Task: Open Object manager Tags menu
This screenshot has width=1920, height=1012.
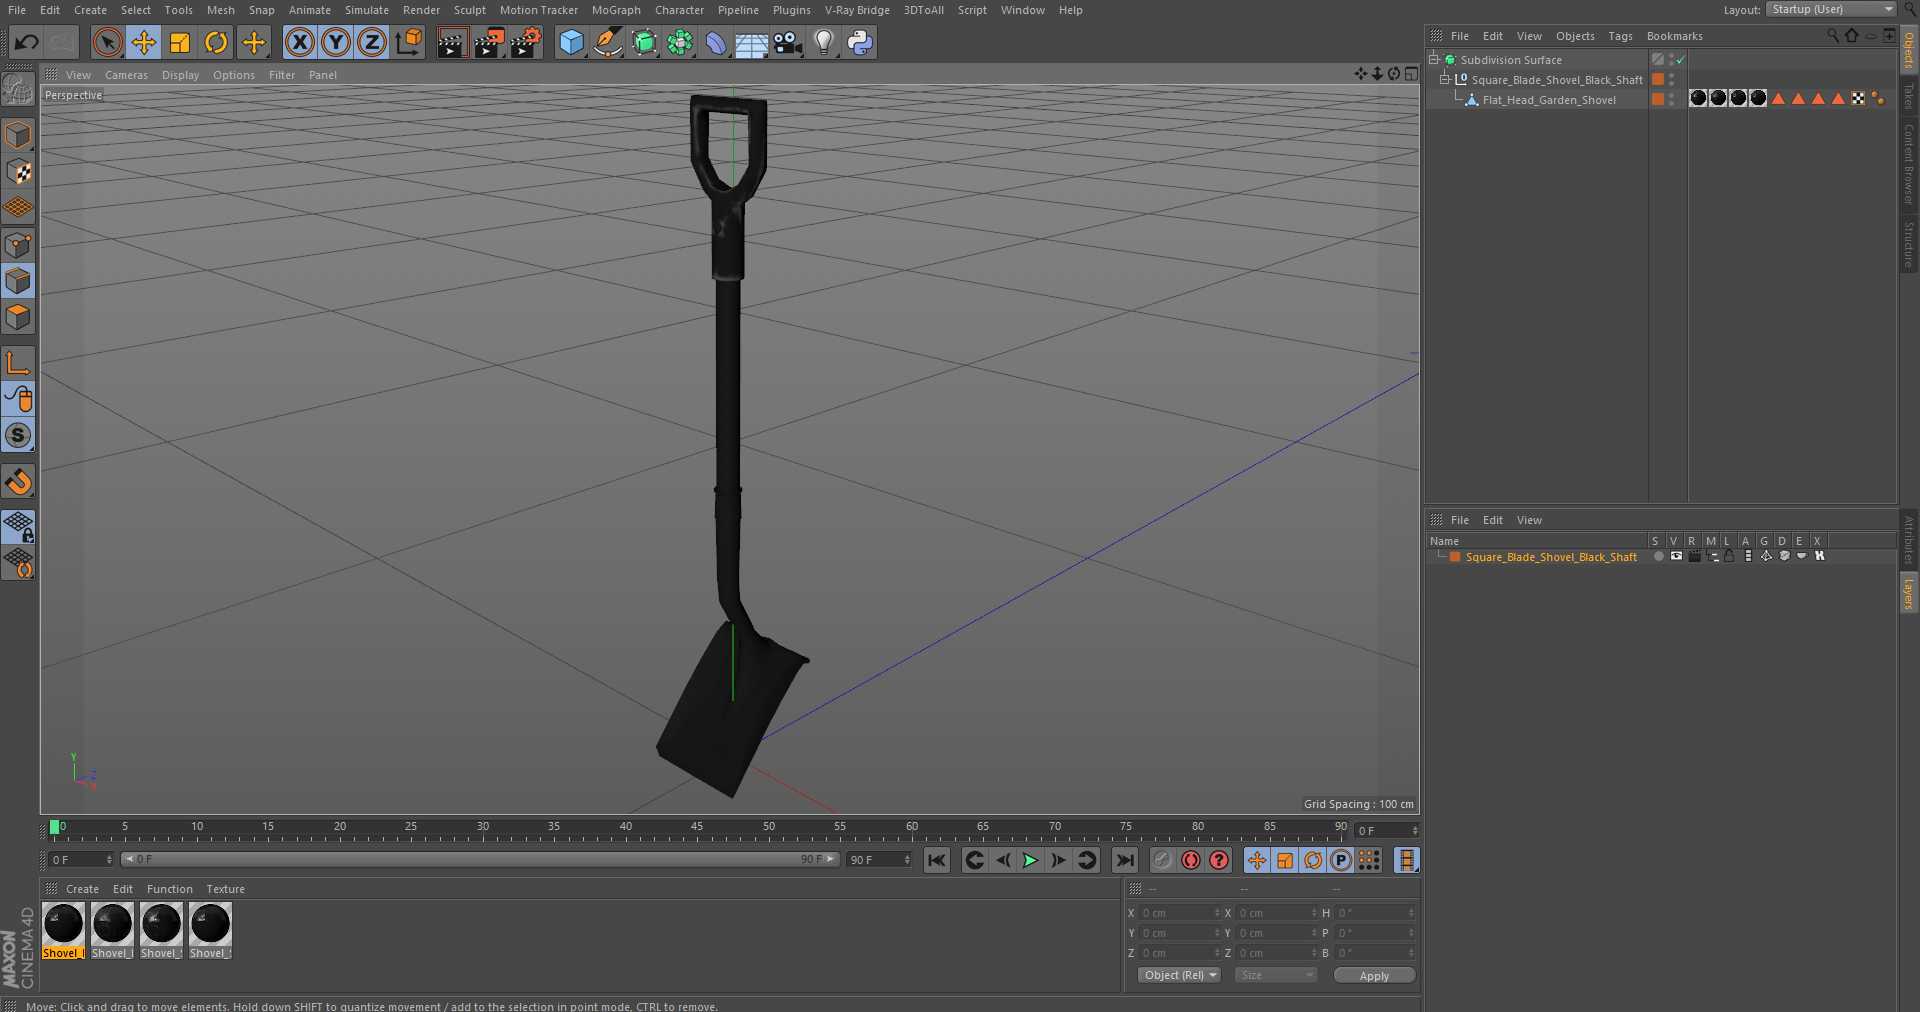Action: coord(1620,36)
